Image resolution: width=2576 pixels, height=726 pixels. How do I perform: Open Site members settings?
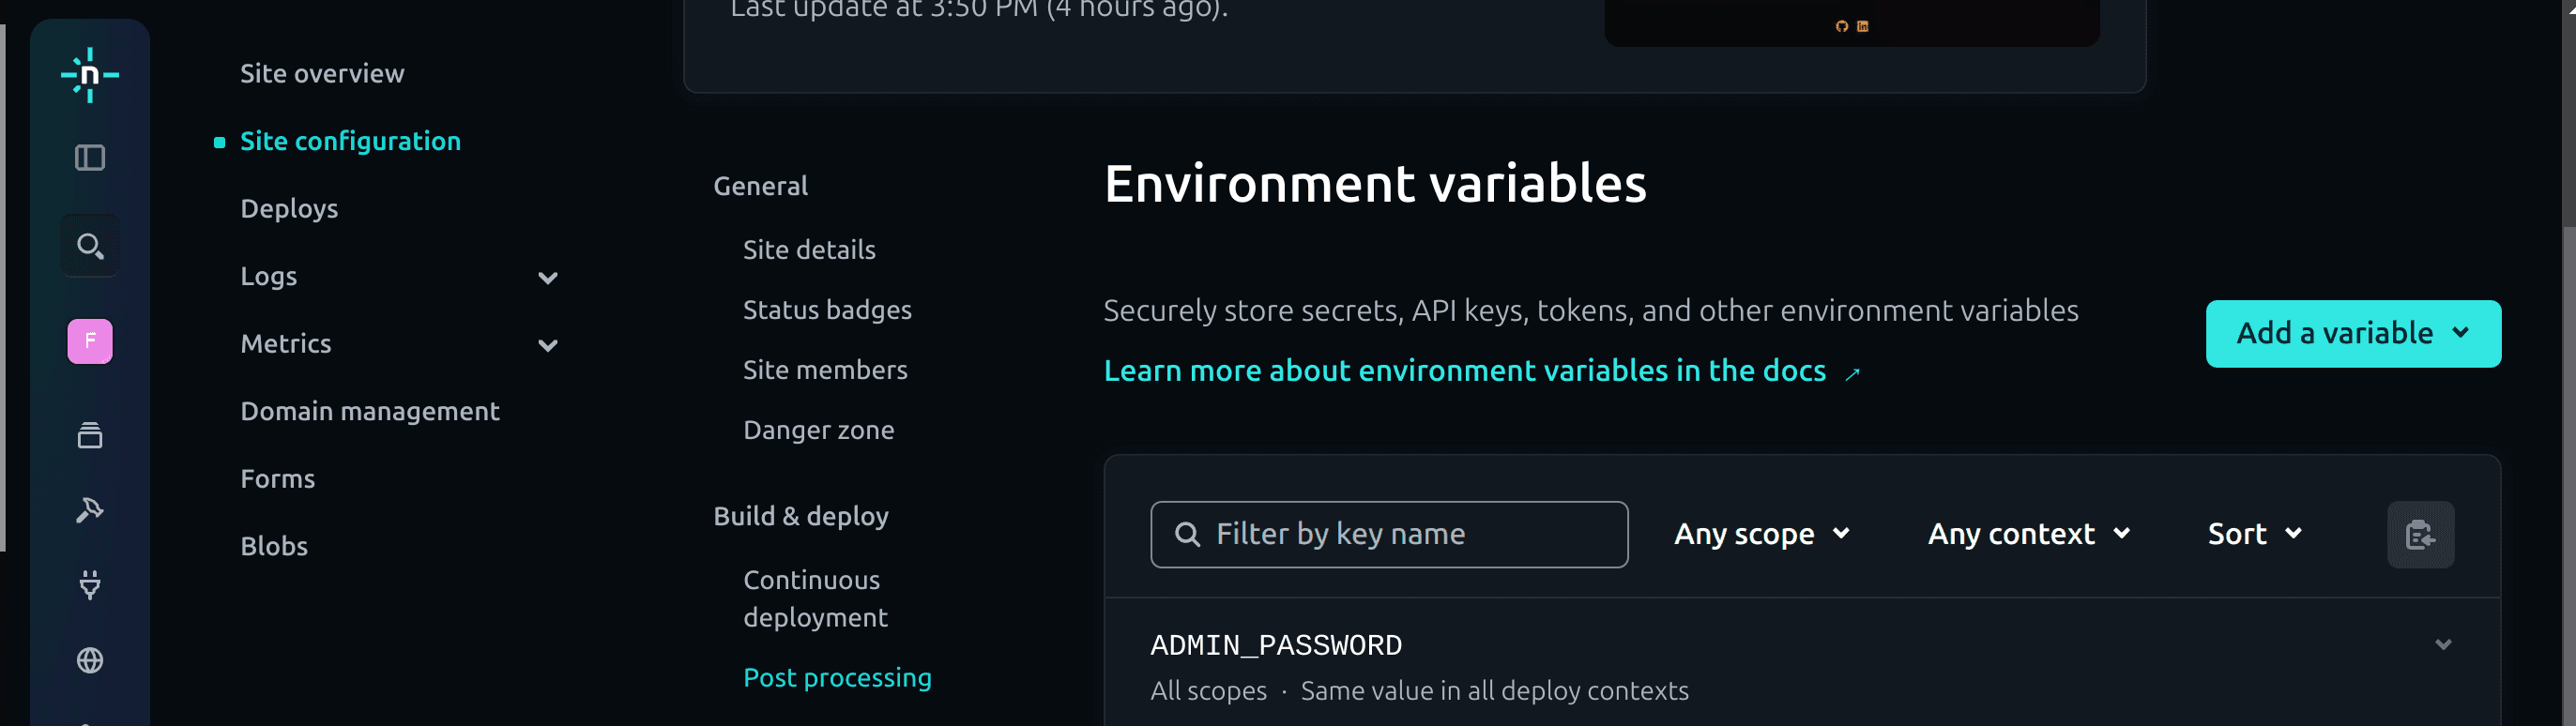[825, 370]
